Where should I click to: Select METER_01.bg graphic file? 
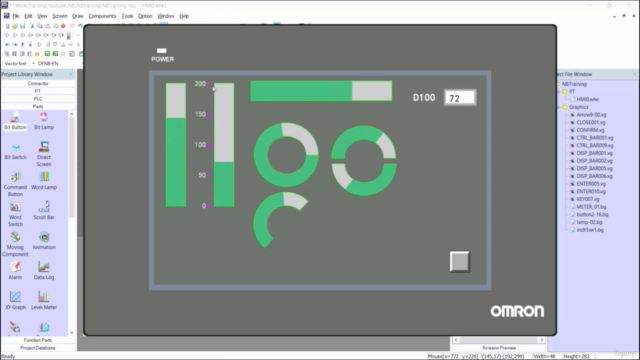pyautogui.click(x=591, y=207)
